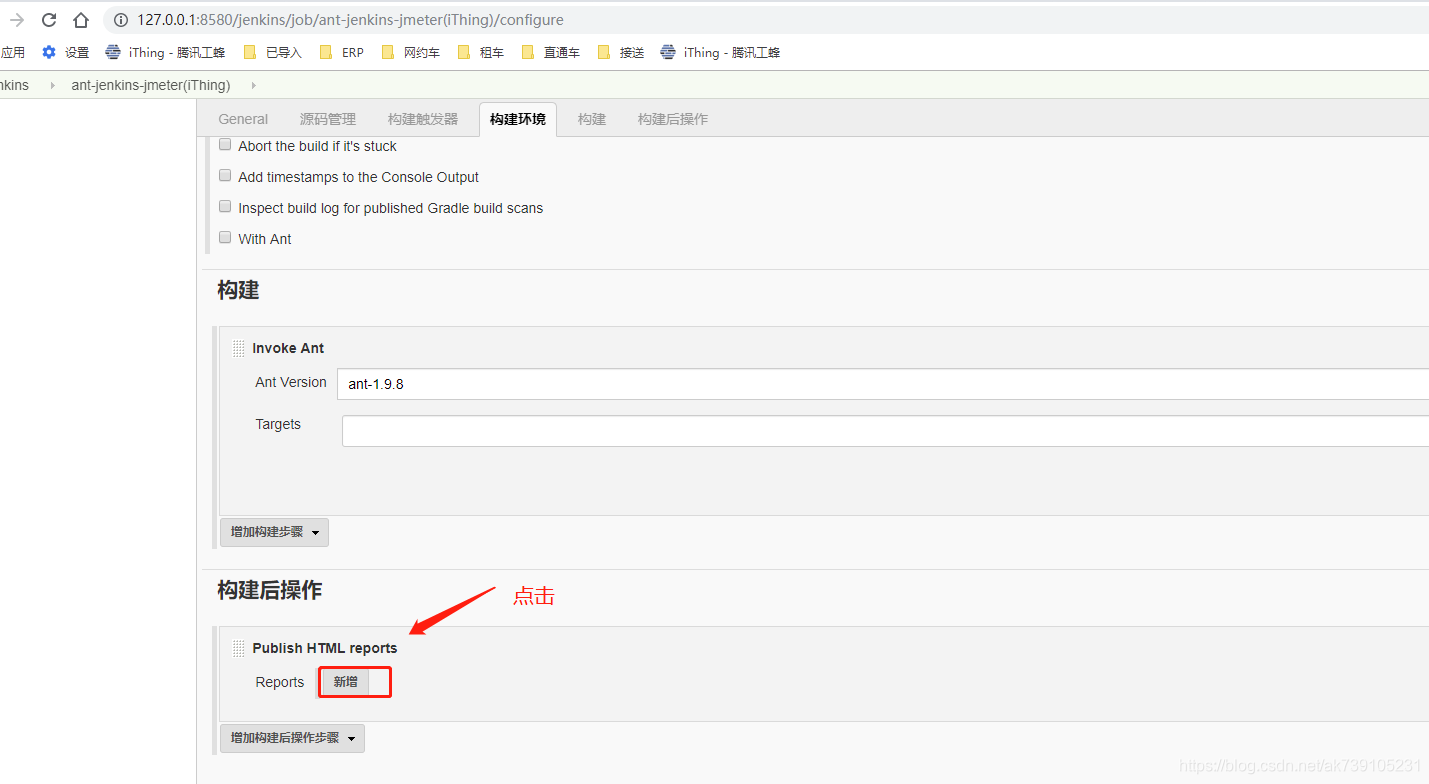The image size is (1429, 784).
Task: Open the Ant Version selector ant-1.9.8
Action: click(x=883, y=383)
